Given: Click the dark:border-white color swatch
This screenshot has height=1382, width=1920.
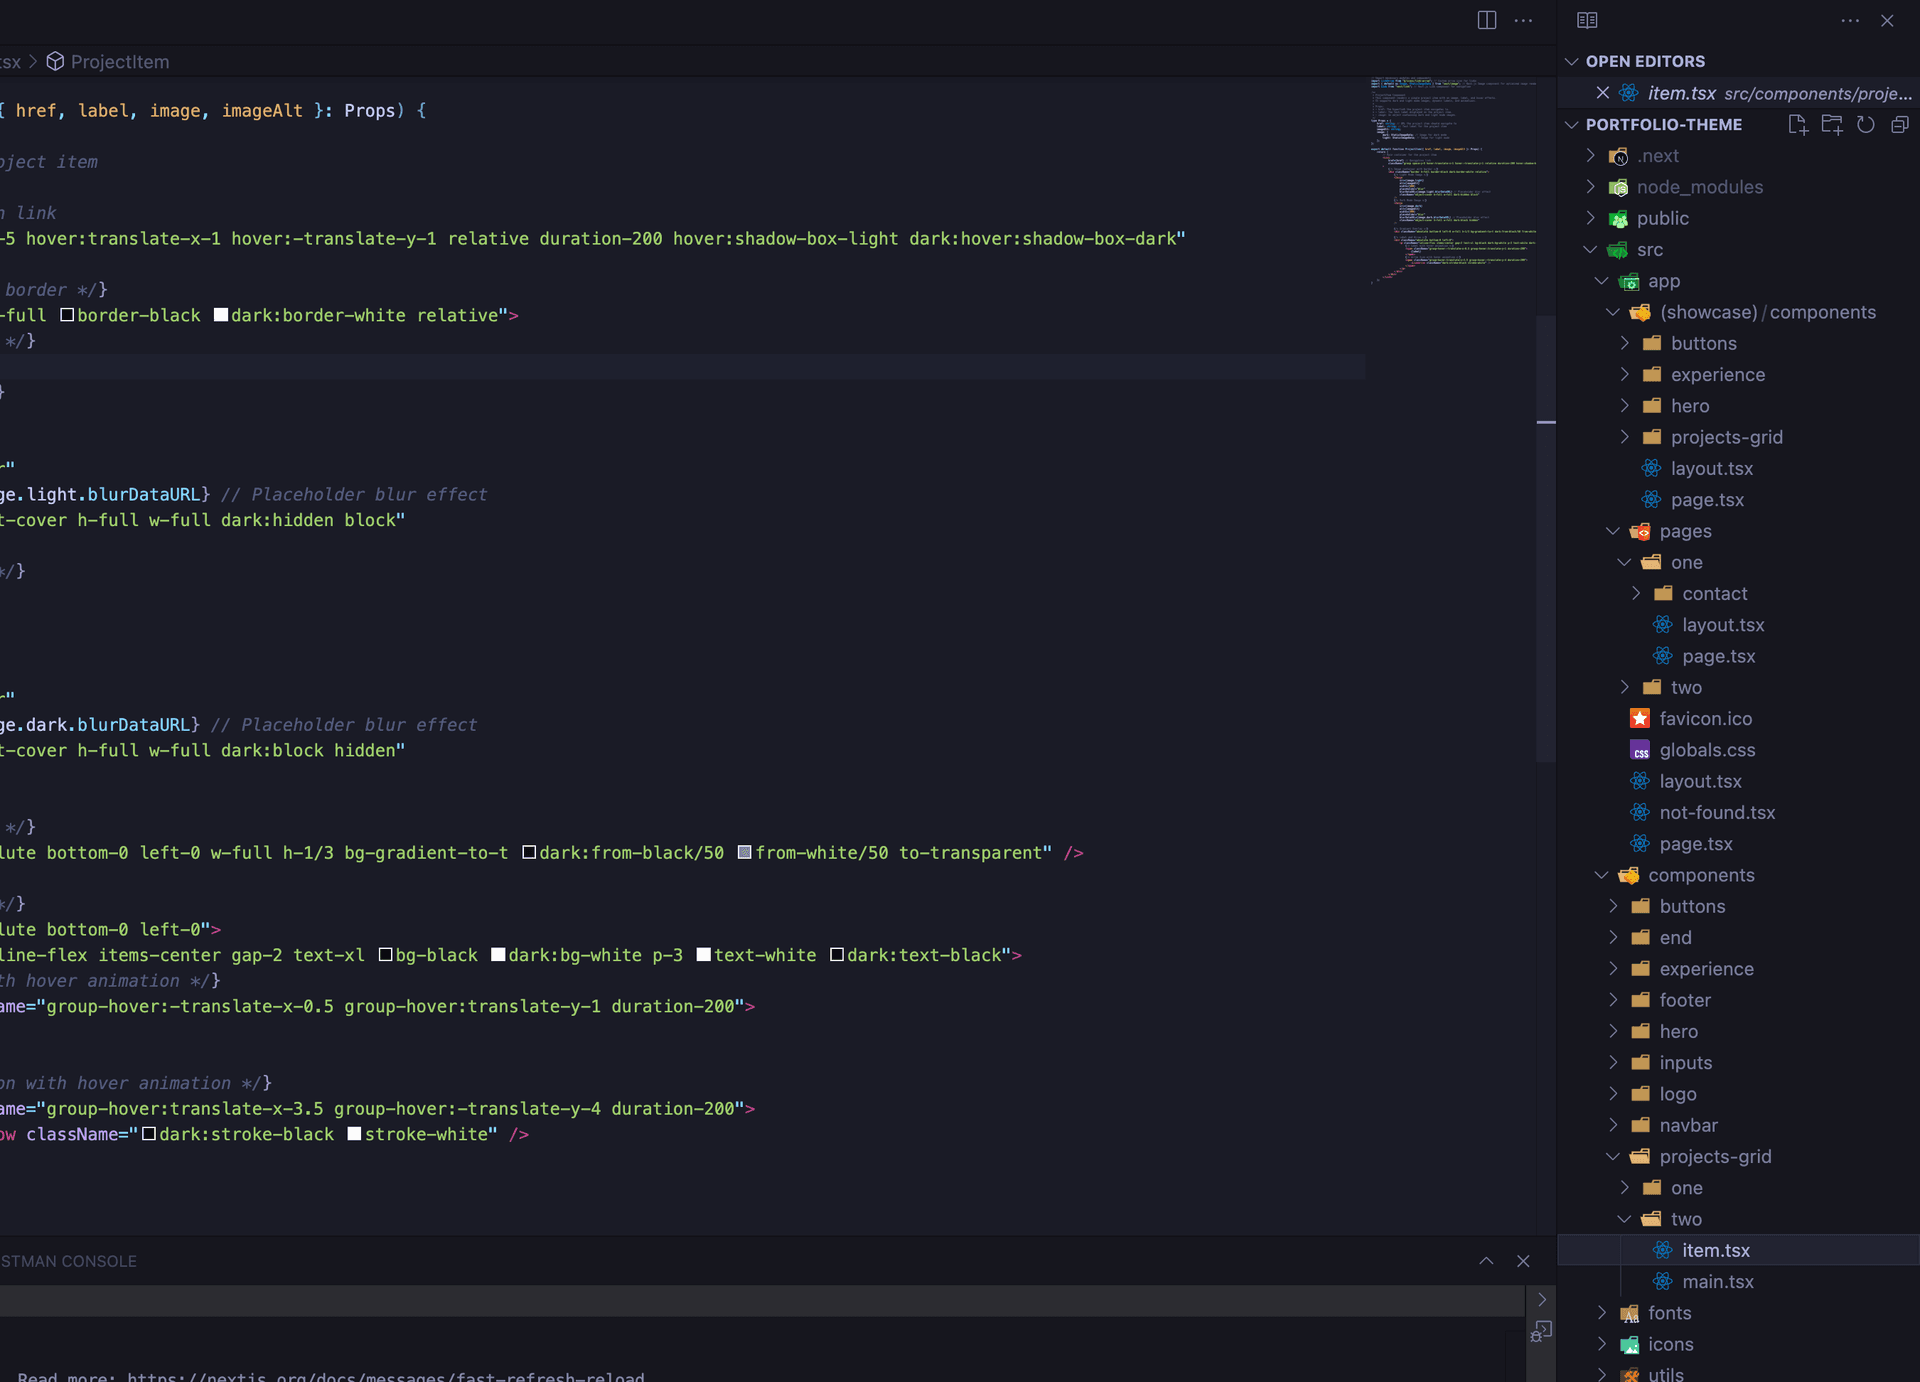Looking at the screenshot, I should point(221,316).
